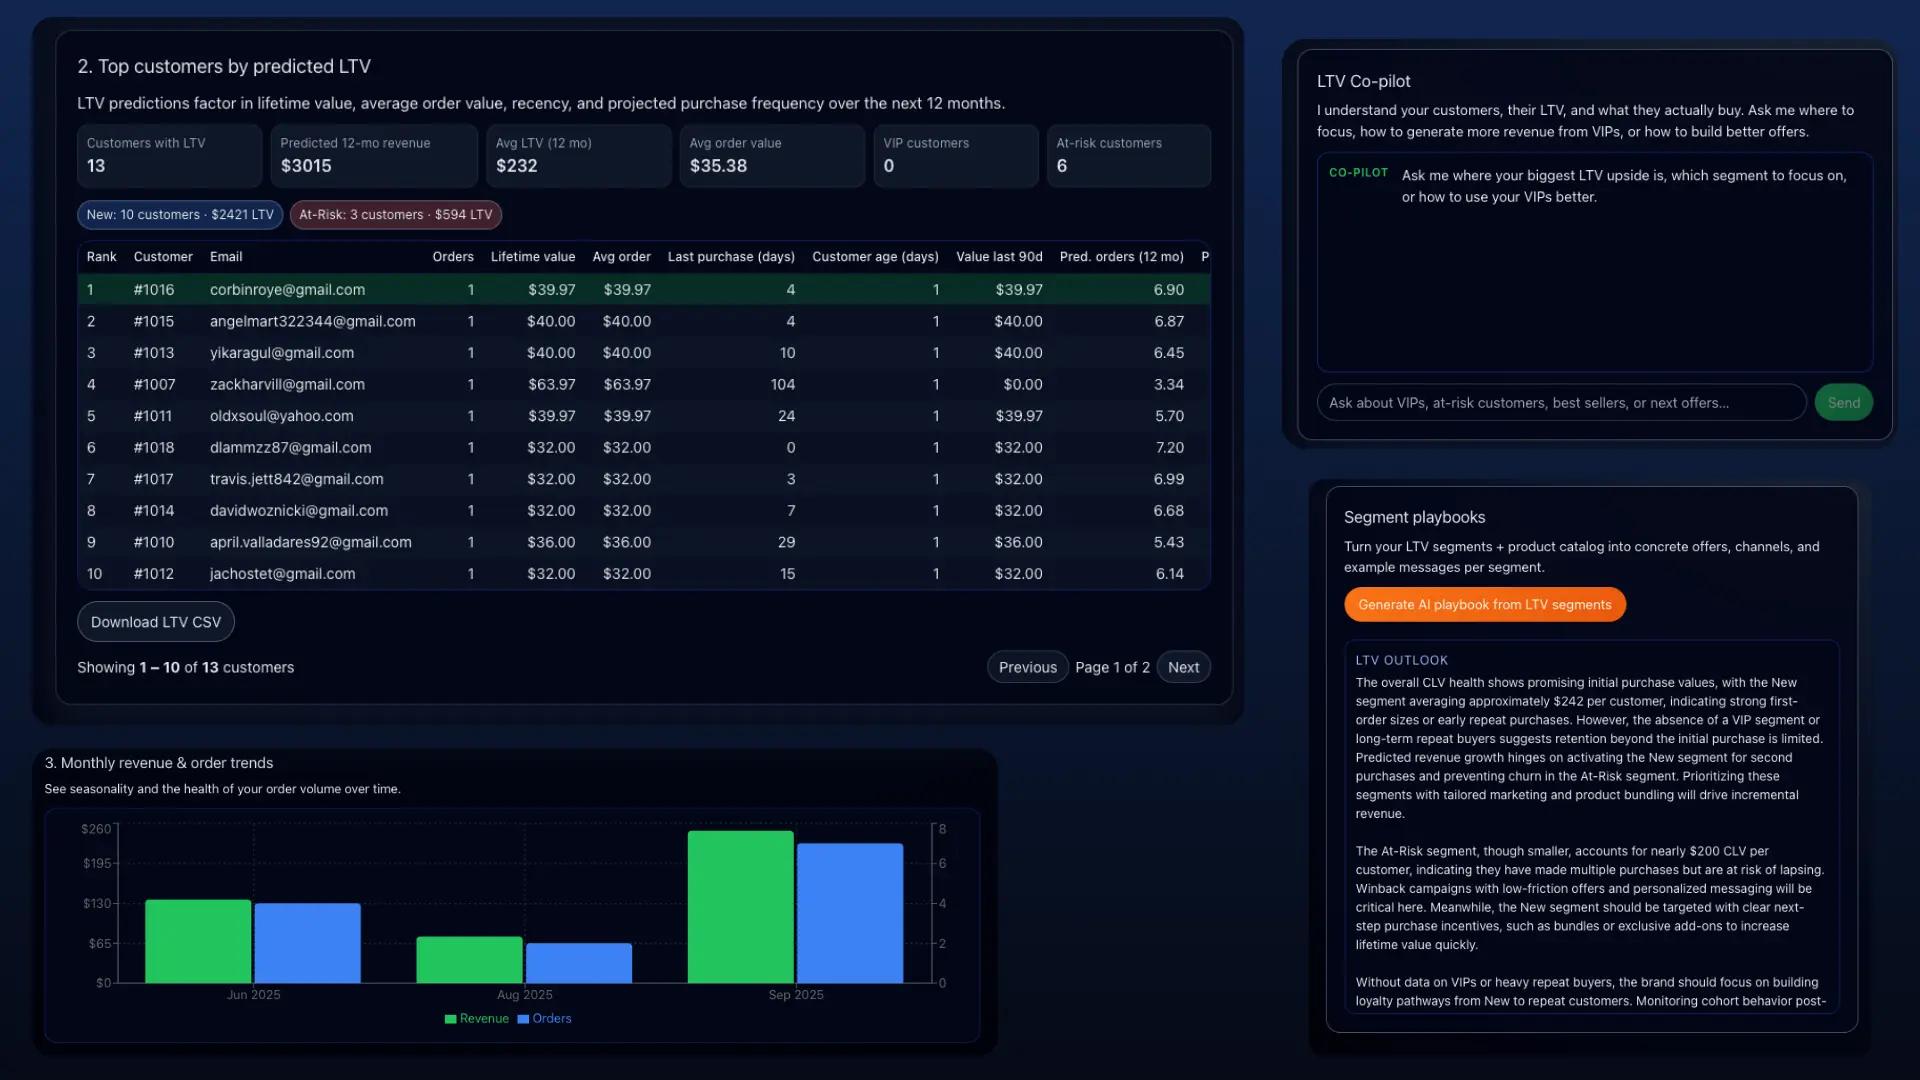Click the VIP customers stat card
This screenshot has height=1080, width=1920.
(x=956, y=156)
